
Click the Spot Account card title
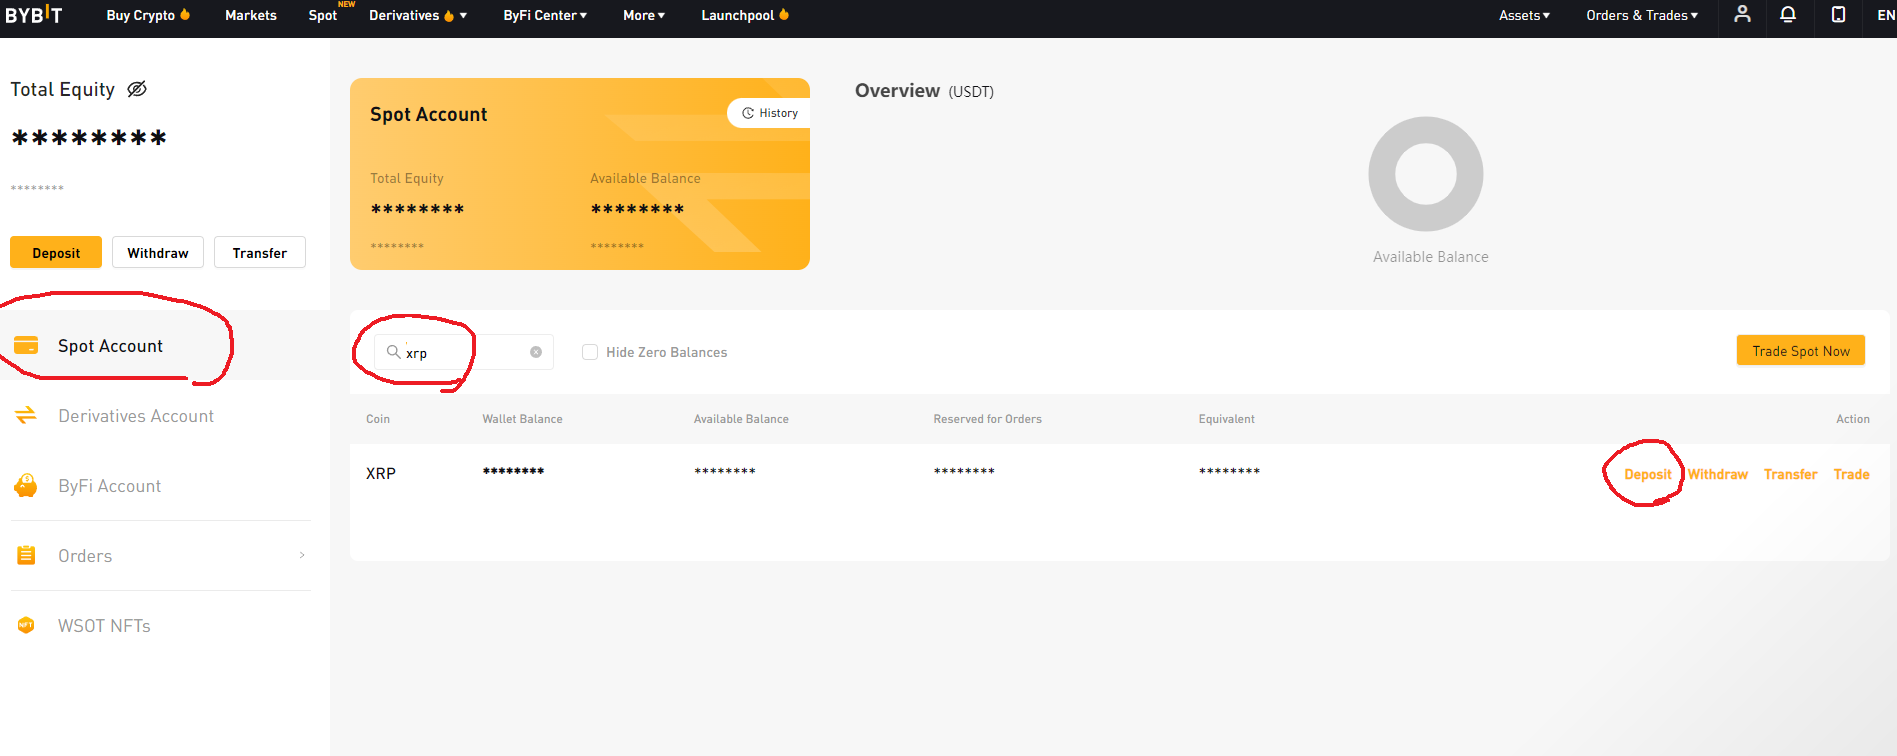[428, 114]
